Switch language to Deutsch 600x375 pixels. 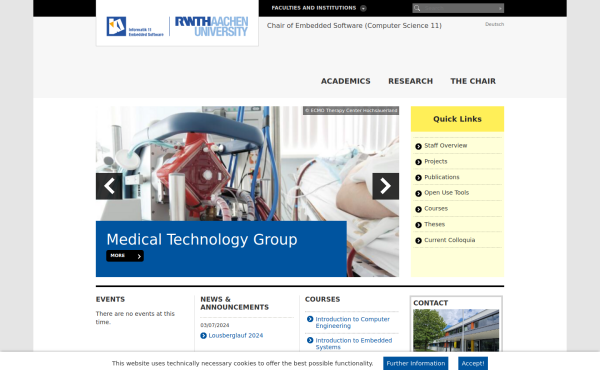click(494, 24)
